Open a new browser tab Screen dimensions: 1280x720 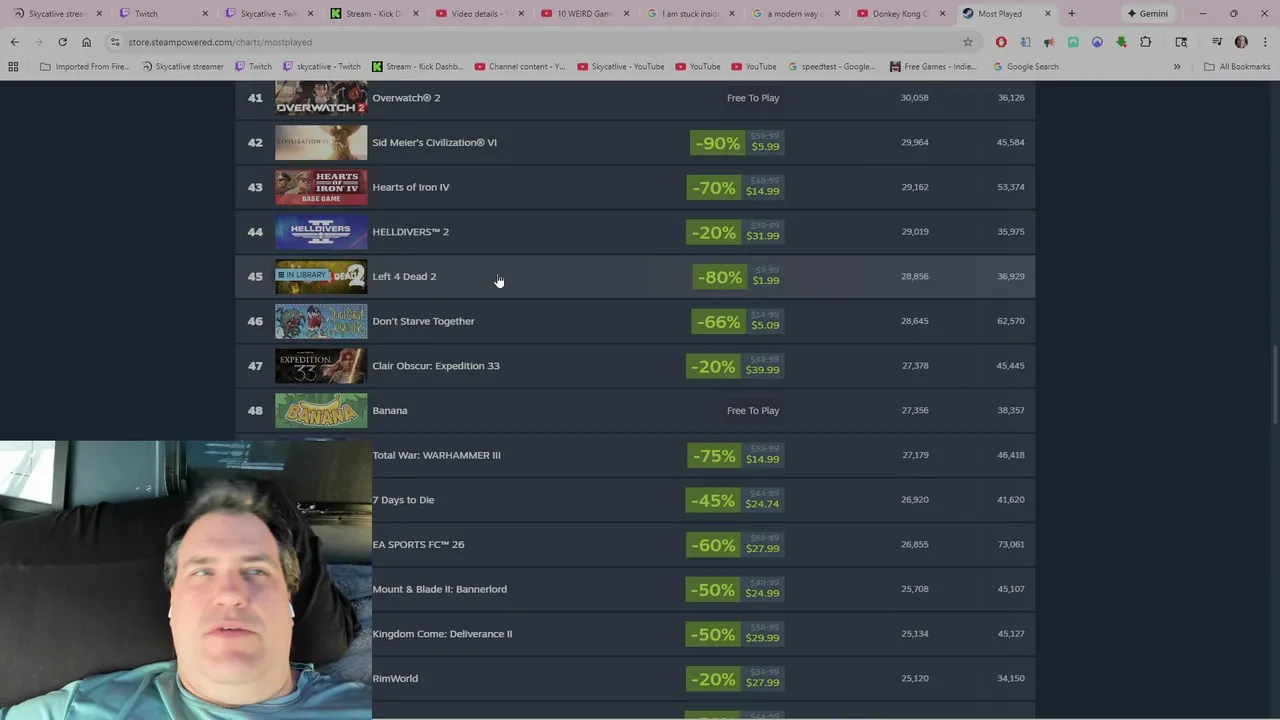tap(1071, 14)
